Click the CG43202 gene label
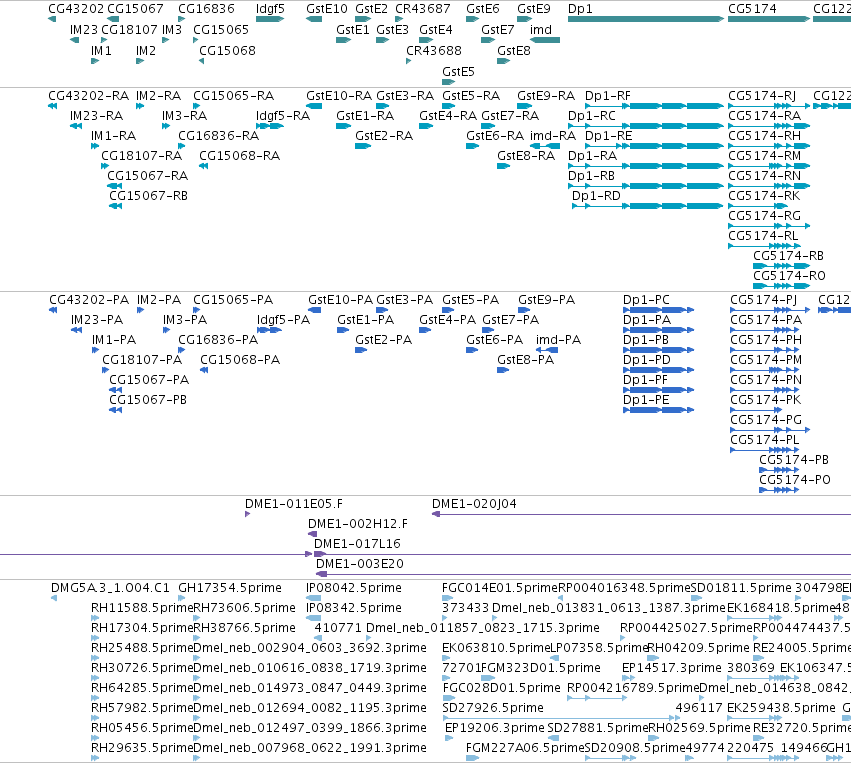This screenshot has height=763, width=851. coord(76,9)
